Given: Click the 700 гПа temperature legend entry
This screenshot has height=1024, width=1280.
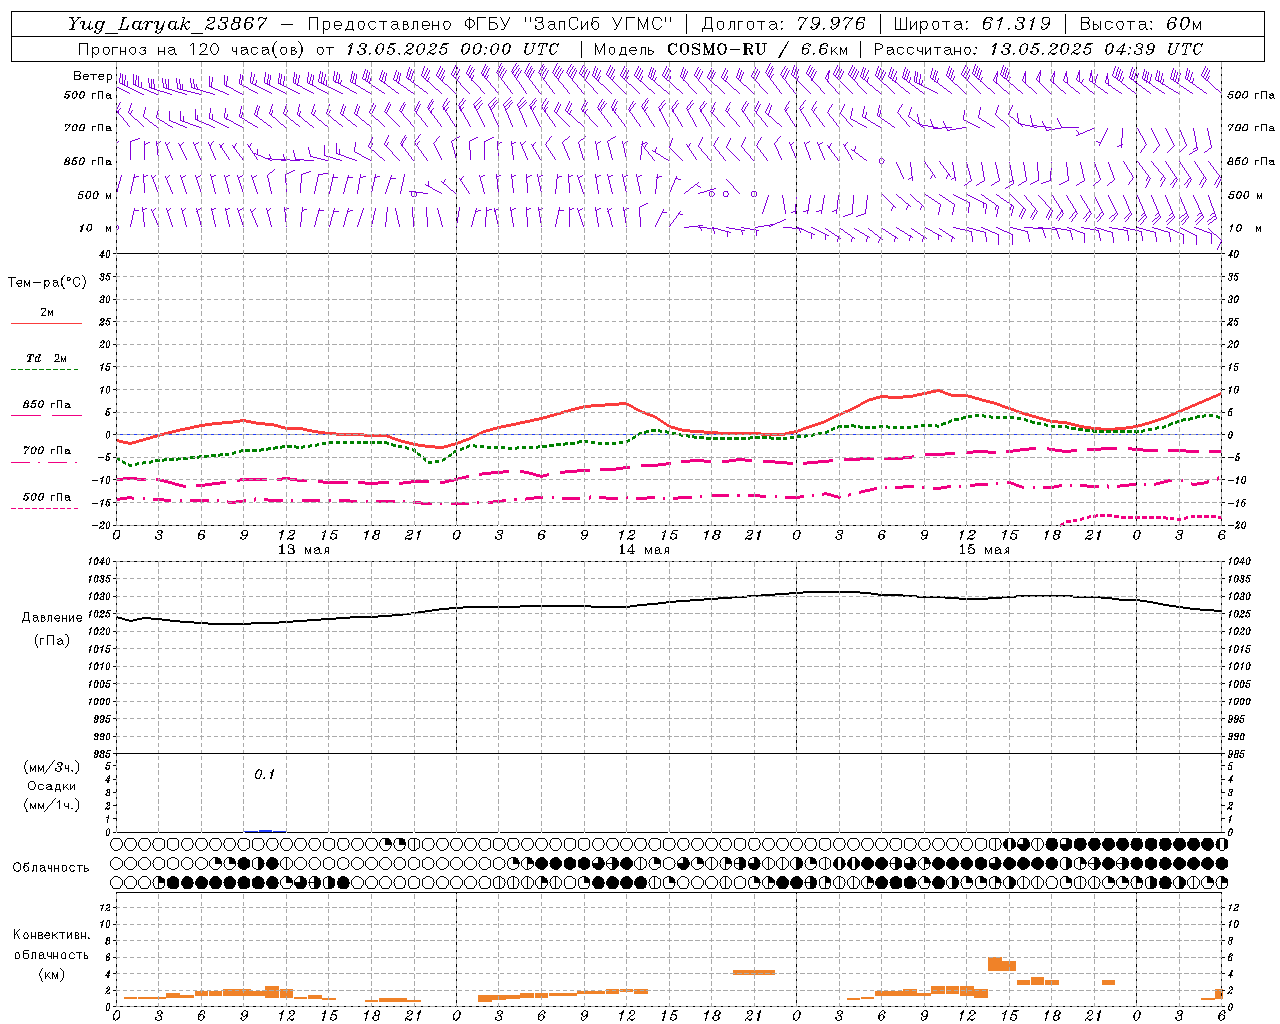Looking at the screenshot, I should coord(47,451).
